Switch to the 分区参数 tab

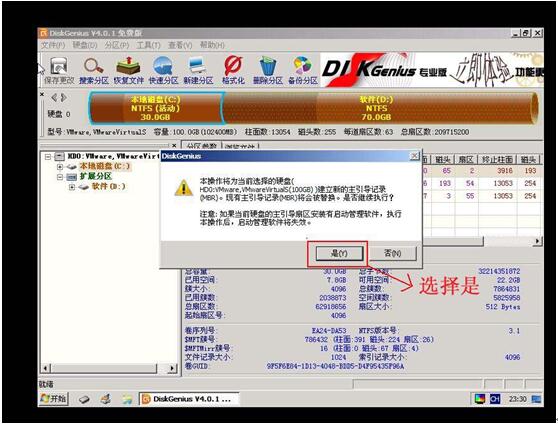click(x=201, y=146)
